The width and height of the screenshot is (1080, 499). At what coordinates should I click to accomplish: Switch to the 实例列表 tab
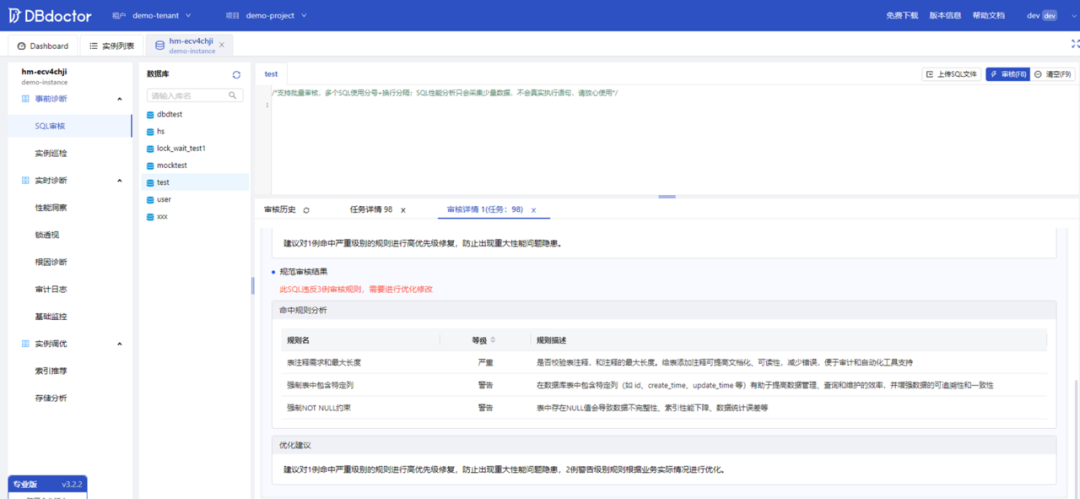112,45
